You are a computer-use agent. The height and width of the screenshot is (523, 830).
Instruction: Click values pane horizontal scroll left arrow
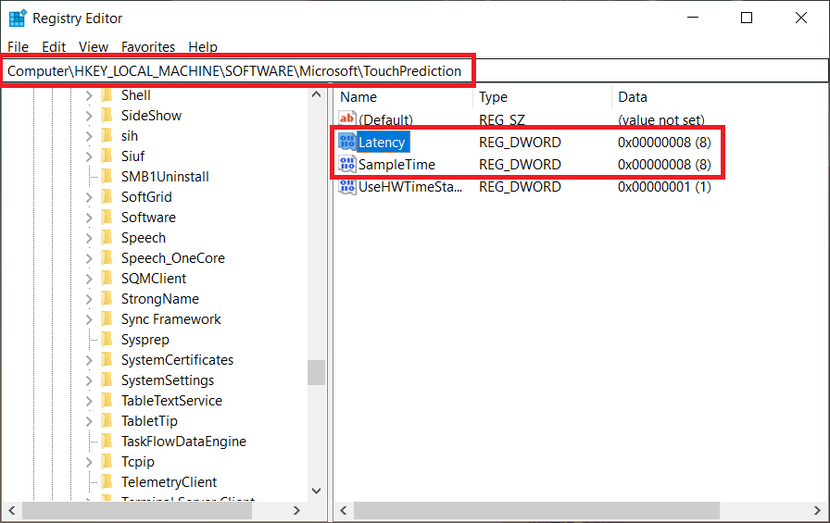344,510
